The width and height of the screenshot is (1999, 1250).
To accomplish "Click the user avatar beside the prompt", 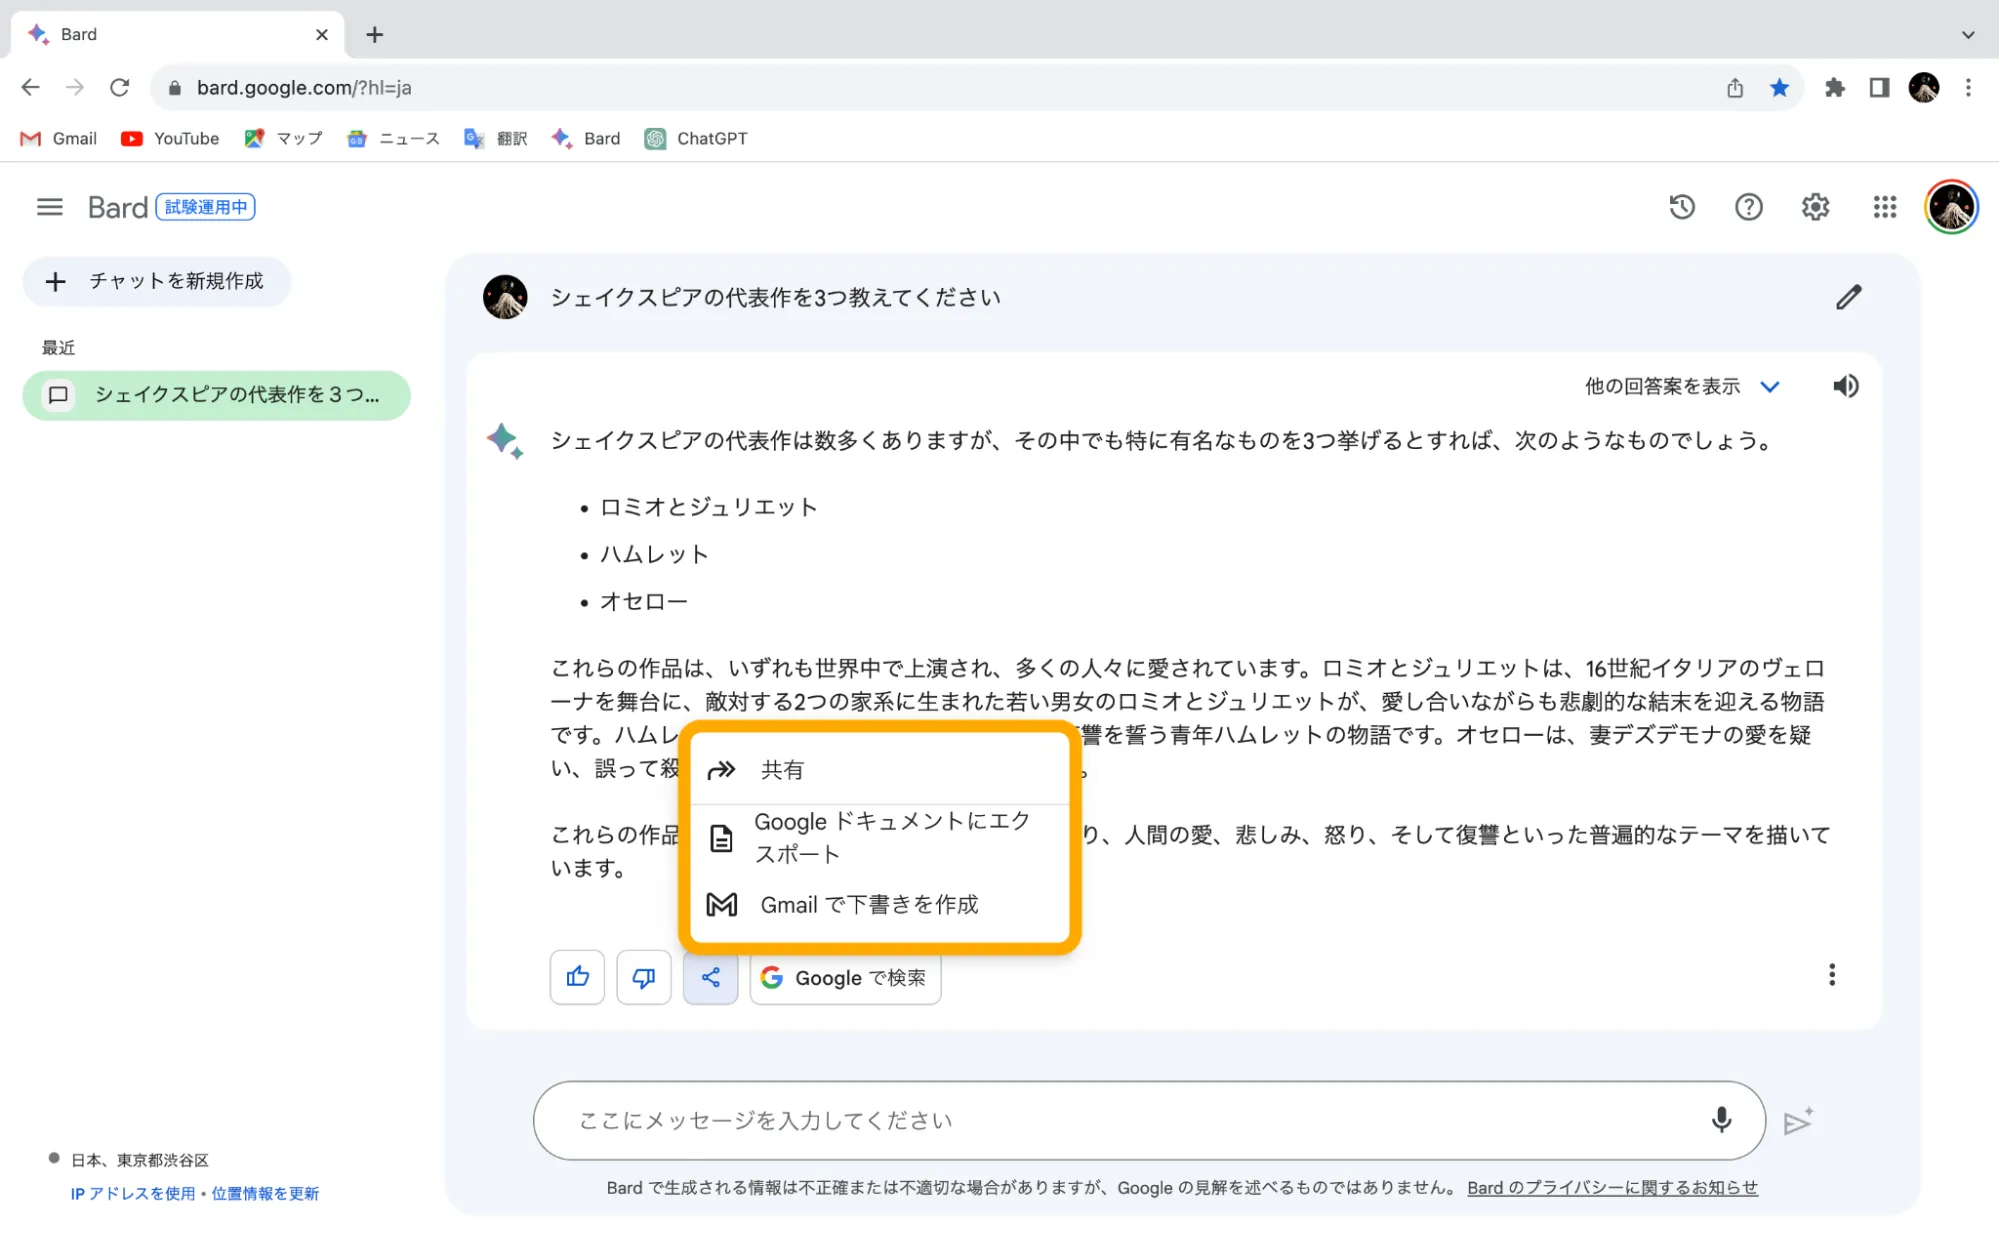I will (505, 297).
